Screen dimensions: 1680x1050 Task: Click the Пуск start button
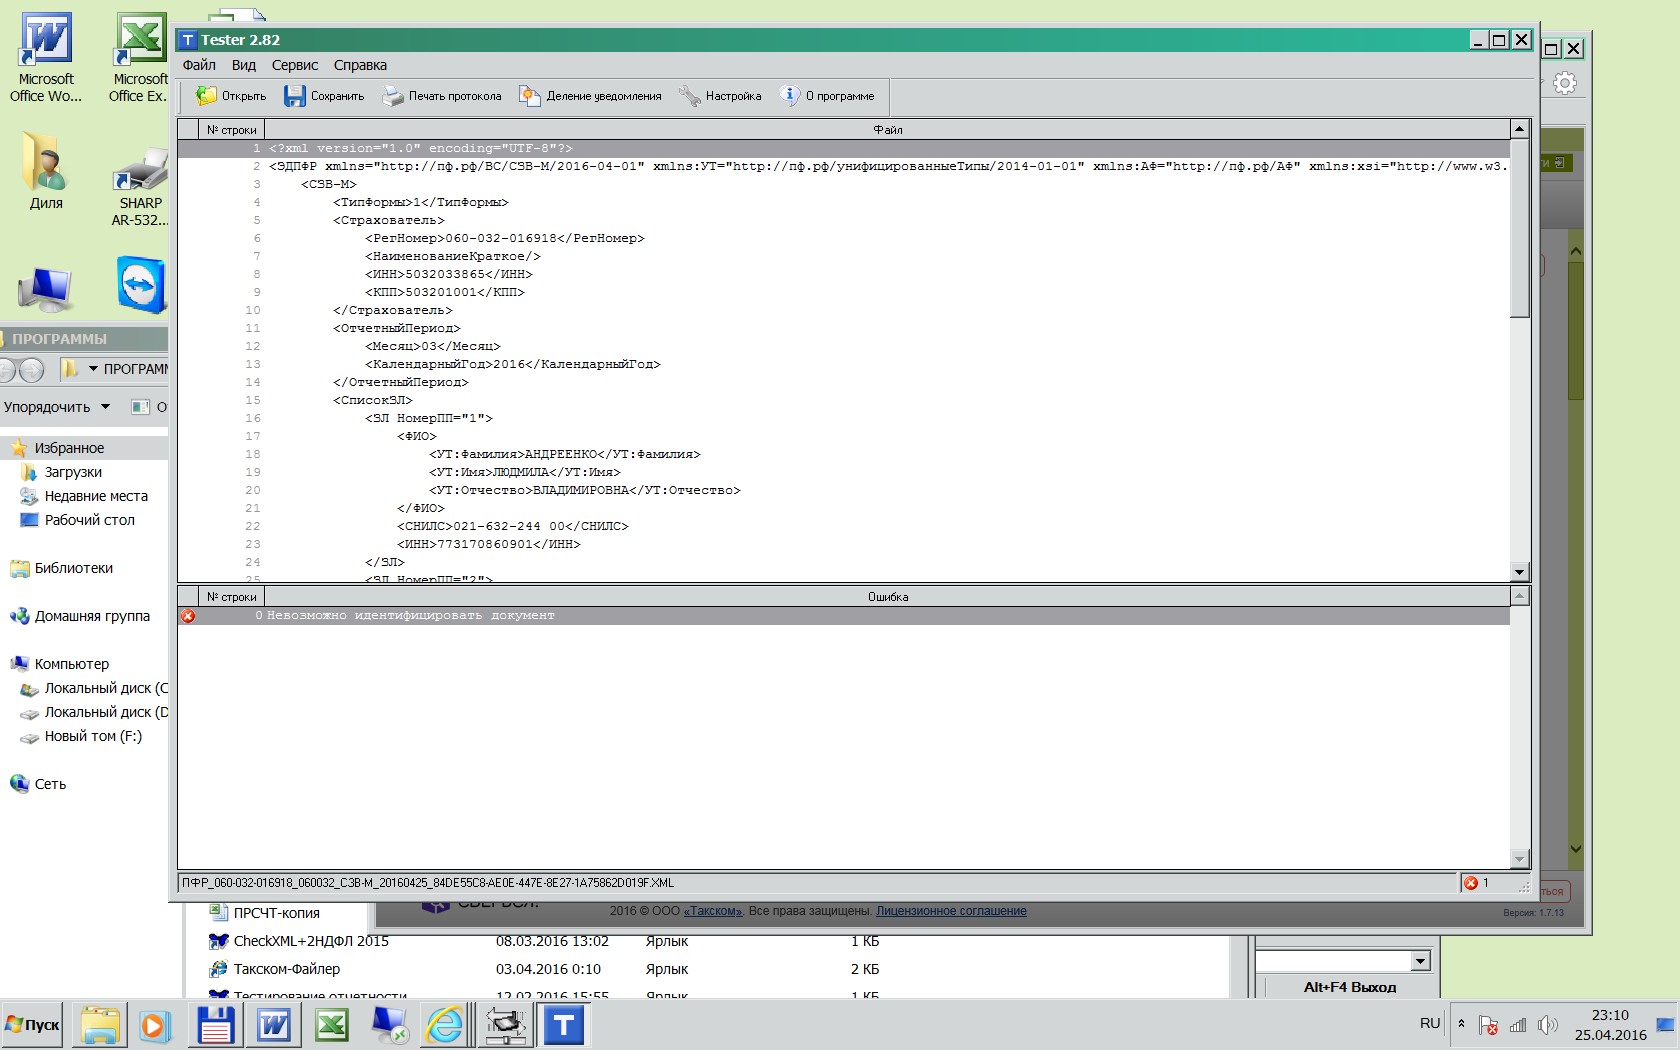(32, 1025)
